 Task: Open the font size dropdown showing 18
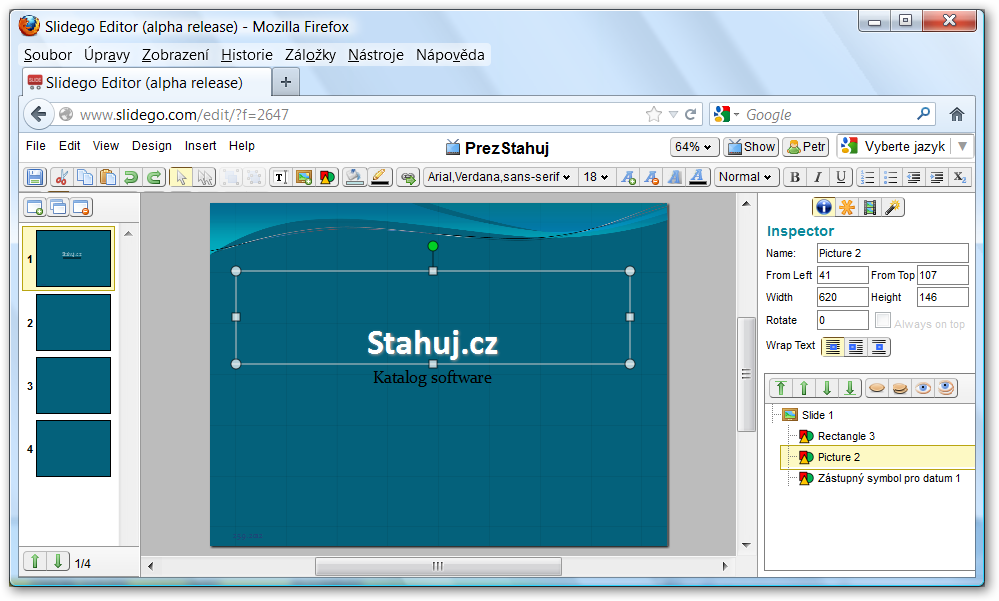(x=596, y=177)
